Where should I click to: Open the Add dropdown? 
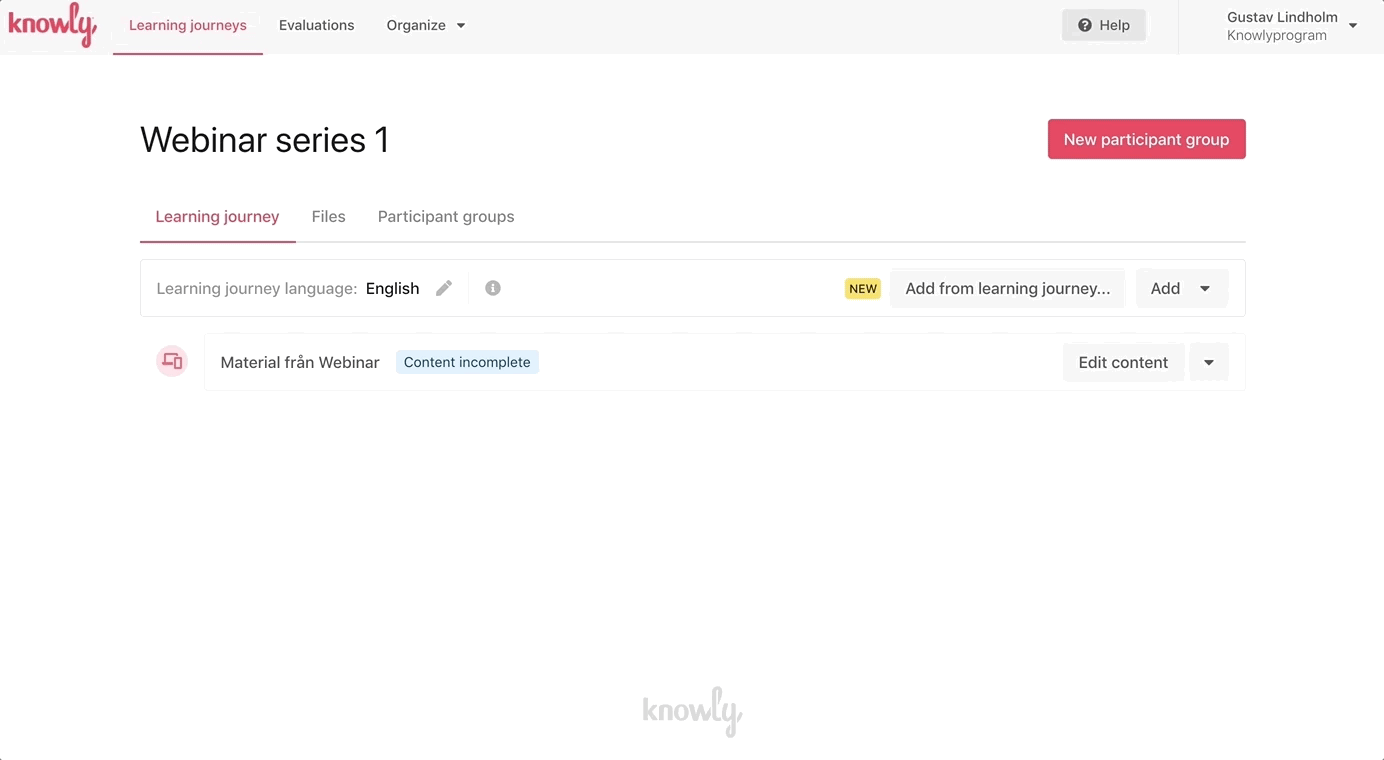(x=1182, y=288)
